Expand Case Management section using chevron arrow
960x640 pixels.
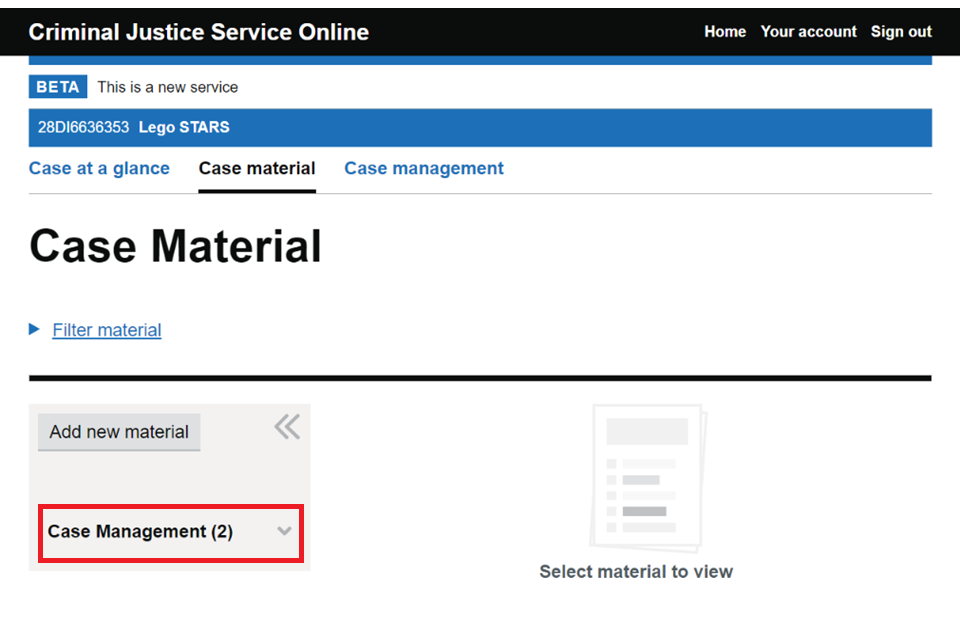pyautogui.click(x=285, y=531)
